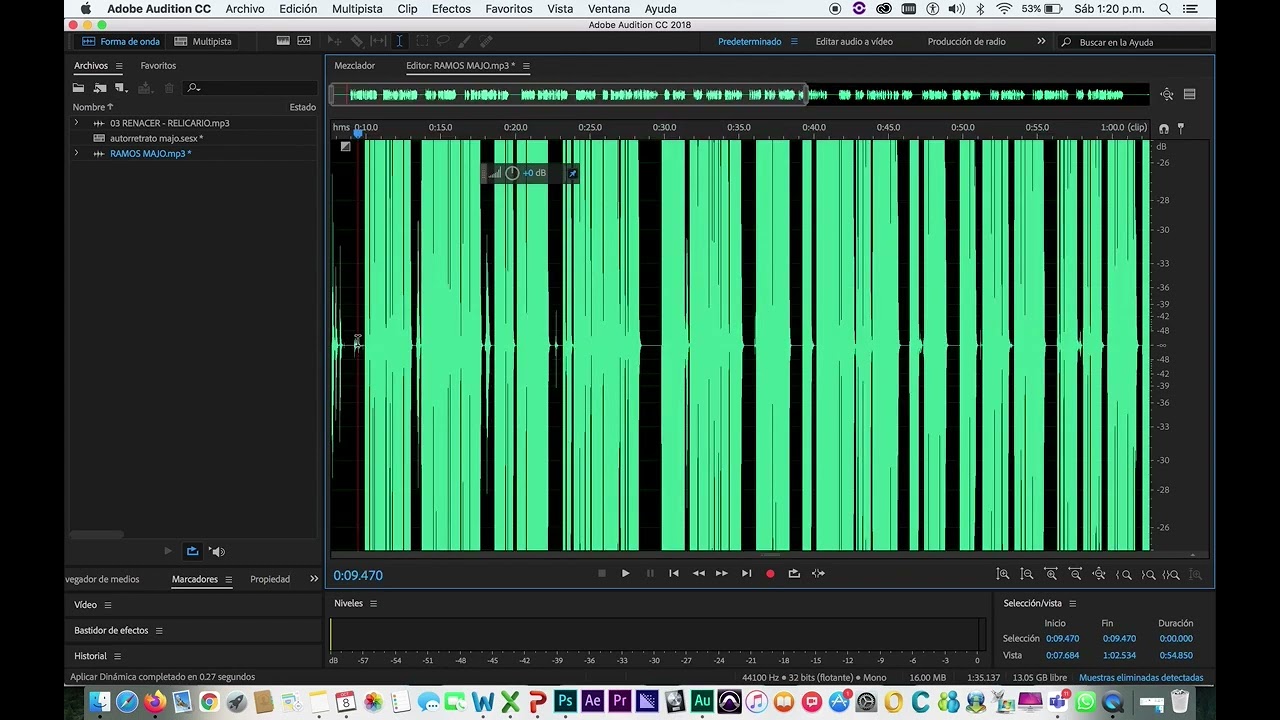The image size is (1280, 720).
Task: Show the spectral frequency display
Action: click(283, 41)
